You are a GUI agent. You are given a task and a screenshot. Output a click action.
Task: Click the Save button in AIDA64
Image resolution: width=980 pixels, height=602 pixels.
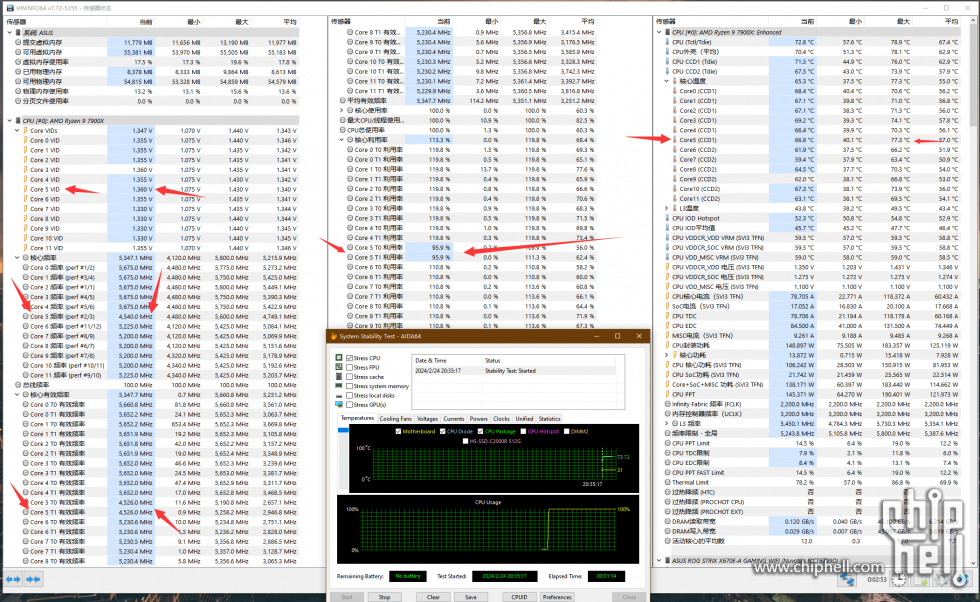point(471,597)
